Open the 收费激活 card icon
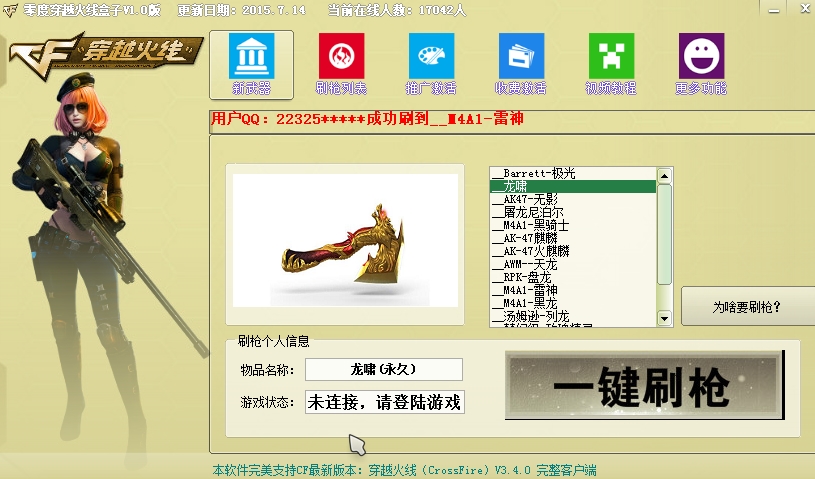 [521, 64]
